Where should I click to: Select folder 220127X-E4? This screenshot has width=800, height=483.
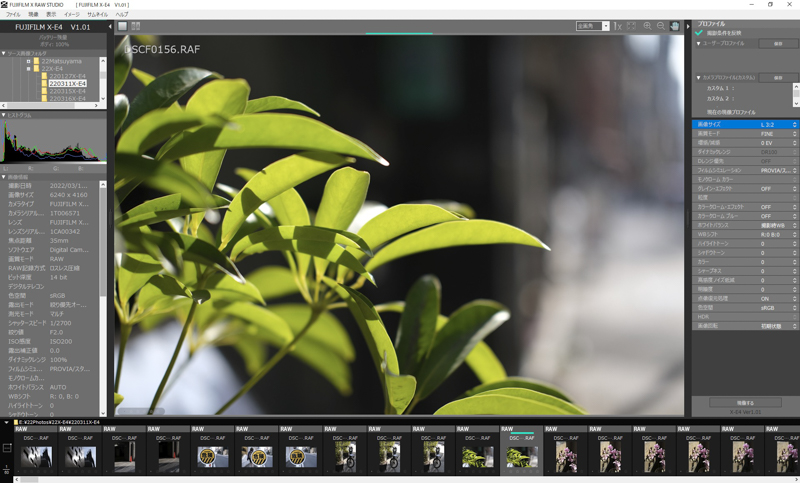coord(67,76)
